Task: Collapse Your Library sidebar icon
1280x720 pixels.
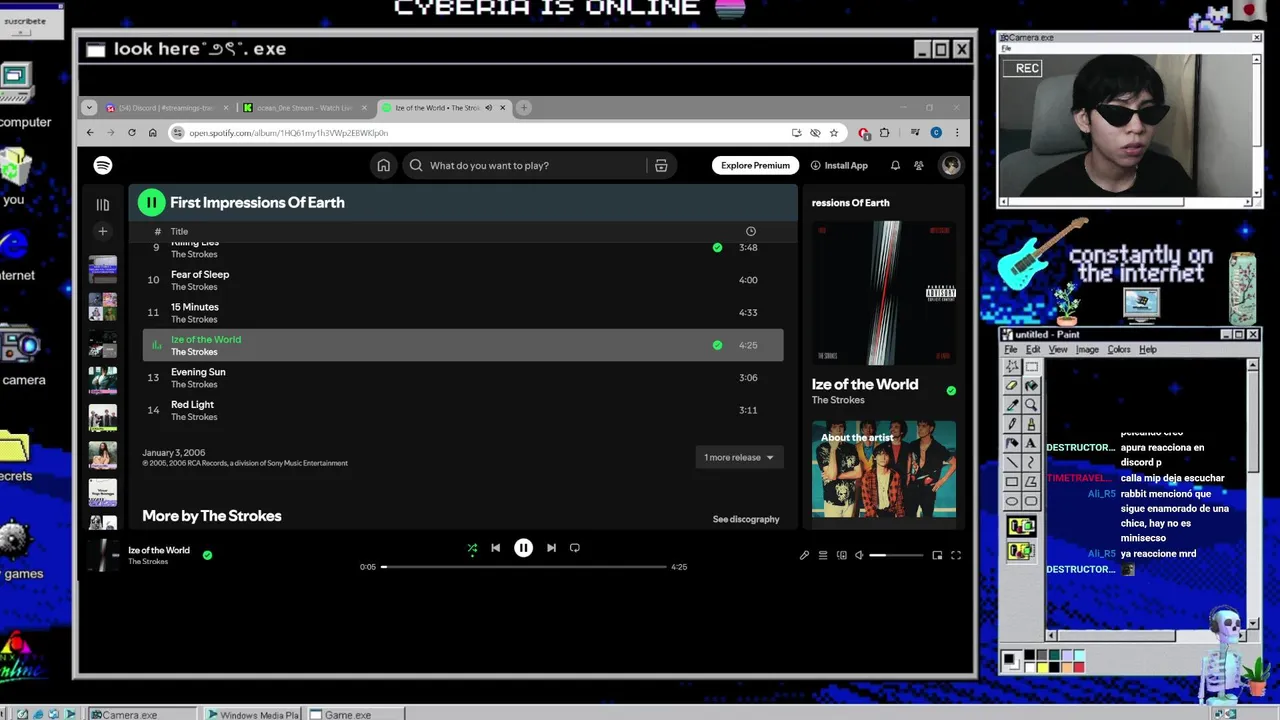Action: [102, 204]
